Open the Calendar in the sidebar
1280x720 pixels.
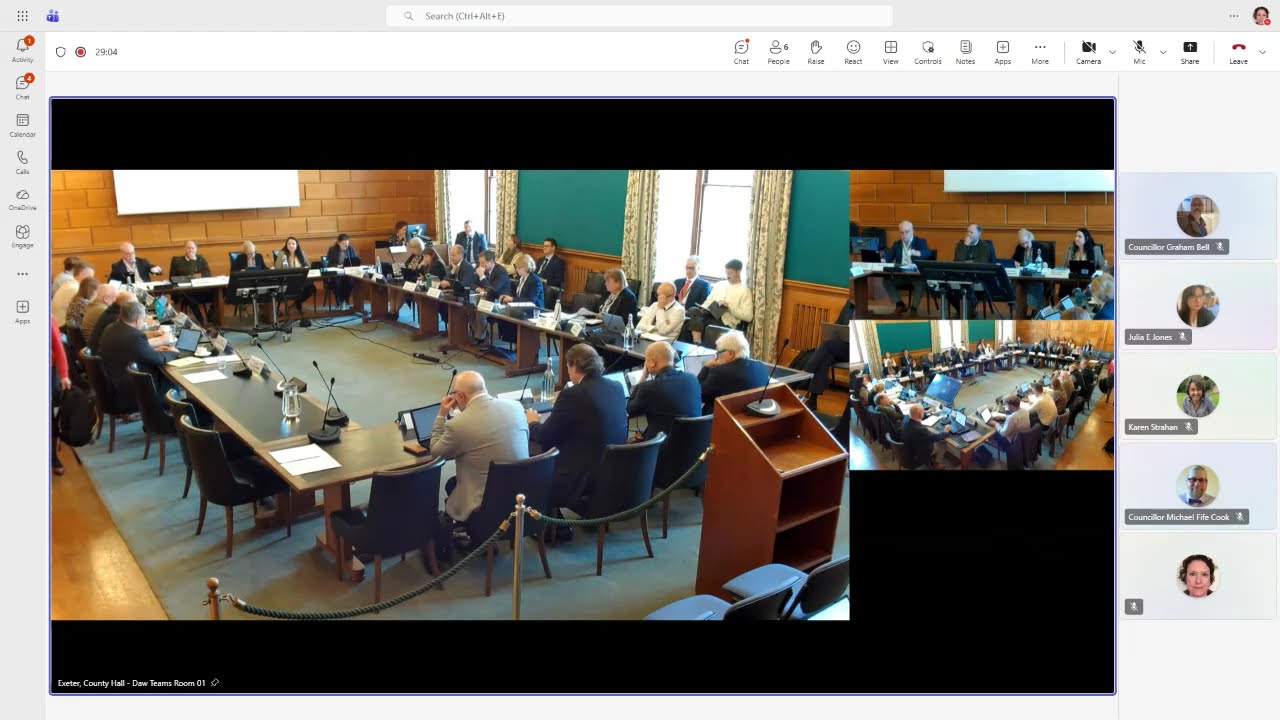pyautogui.click(x=22, y=125)
